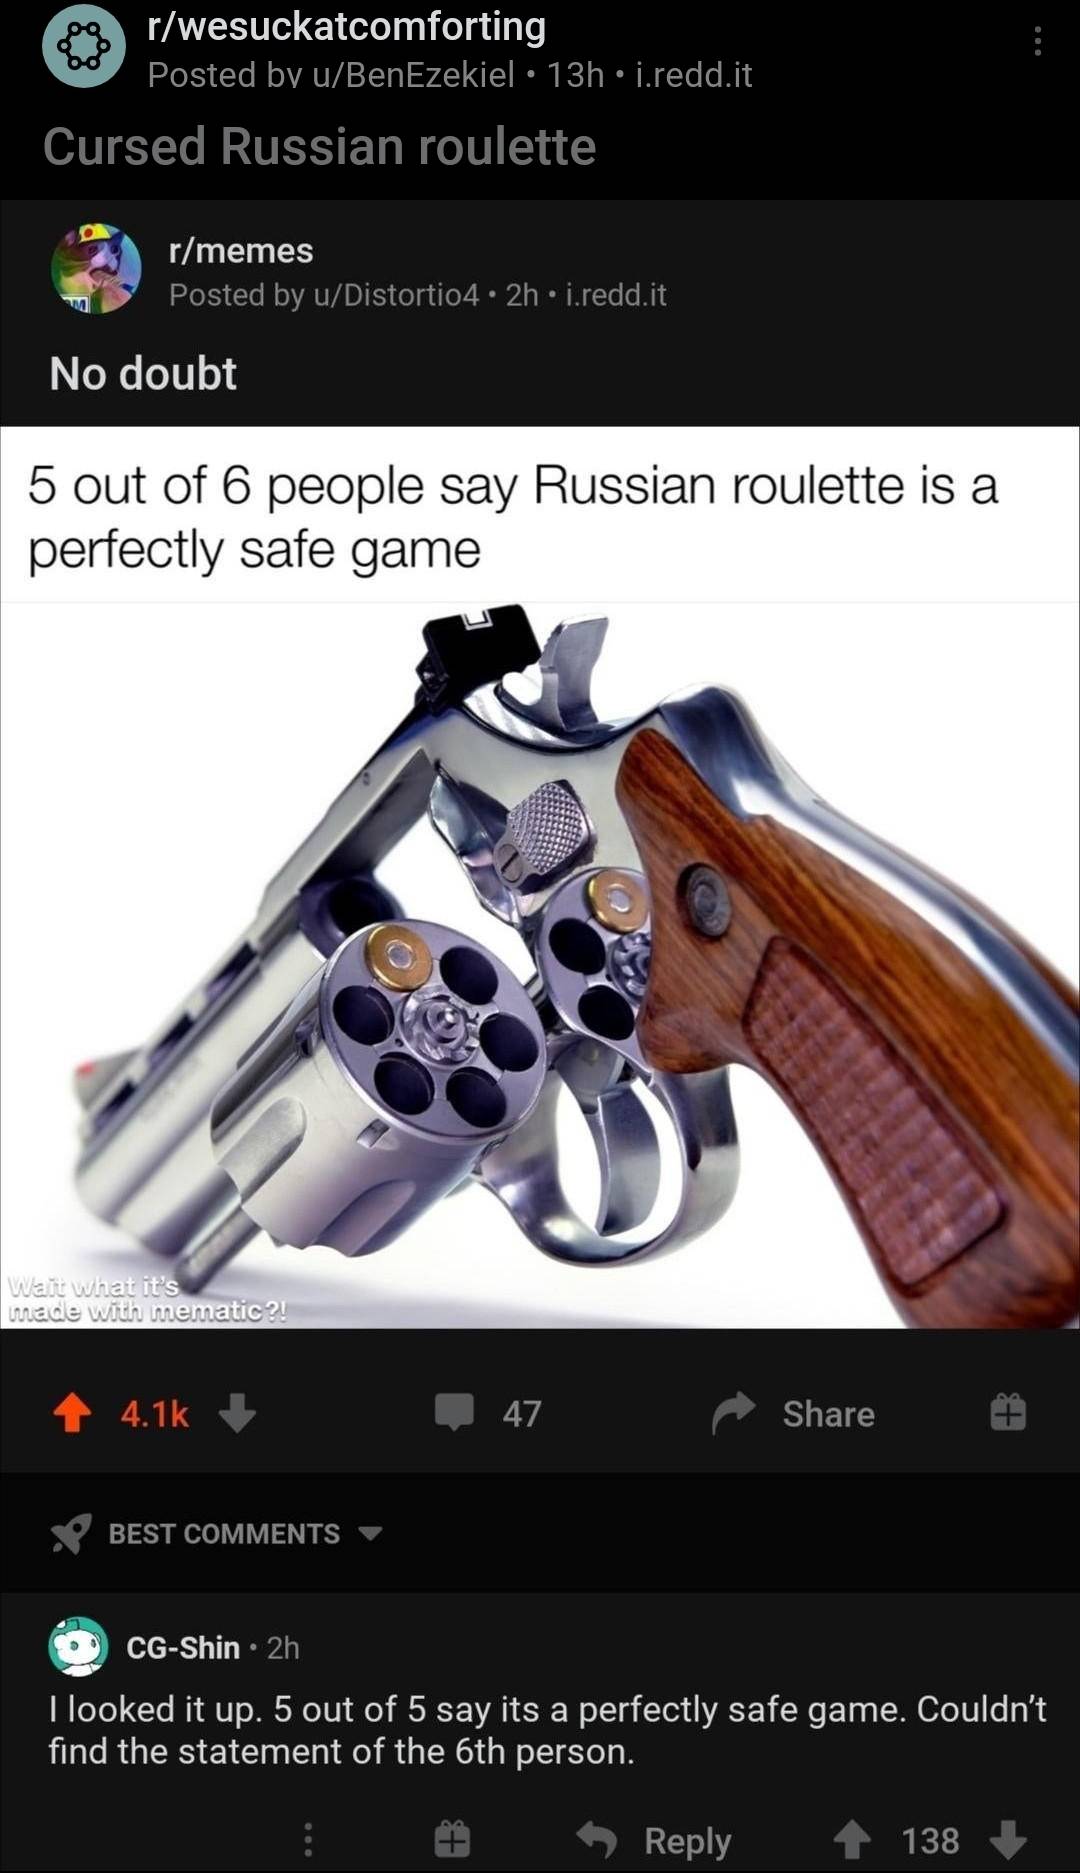The width and height of the screenshot is (1080, 1873).
Task: Open u/BenEzekiel's profile link
Action: (x=414, y=75)
